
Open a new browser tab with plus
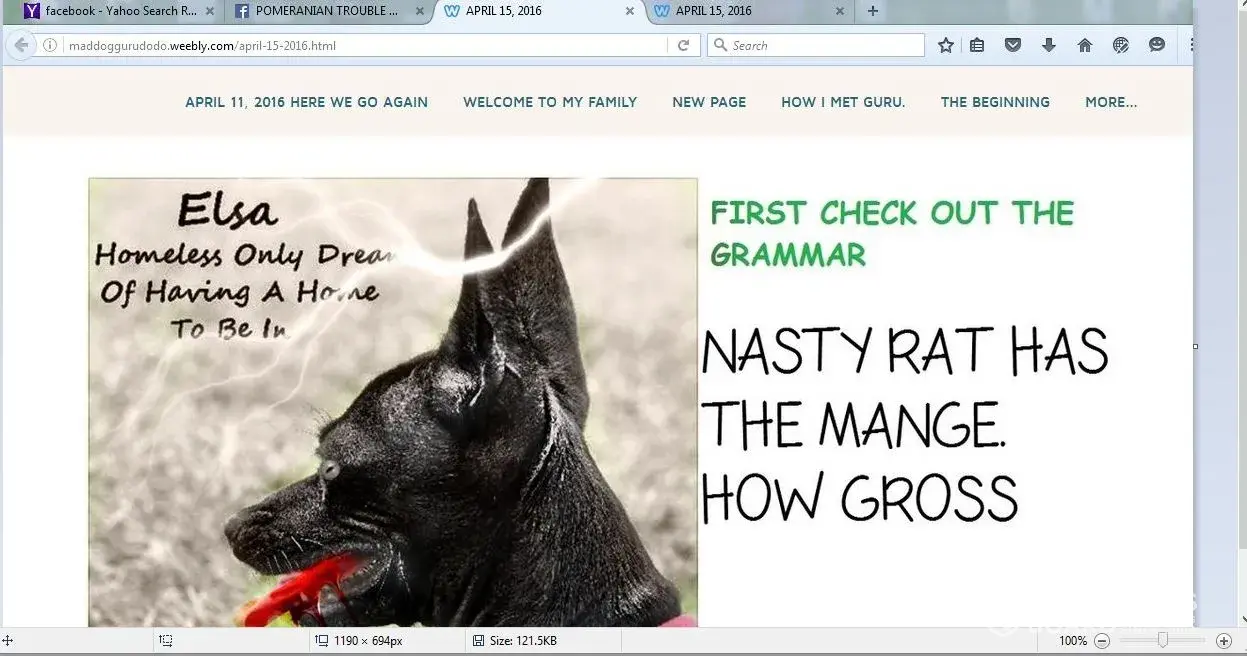tap(873, 11)
